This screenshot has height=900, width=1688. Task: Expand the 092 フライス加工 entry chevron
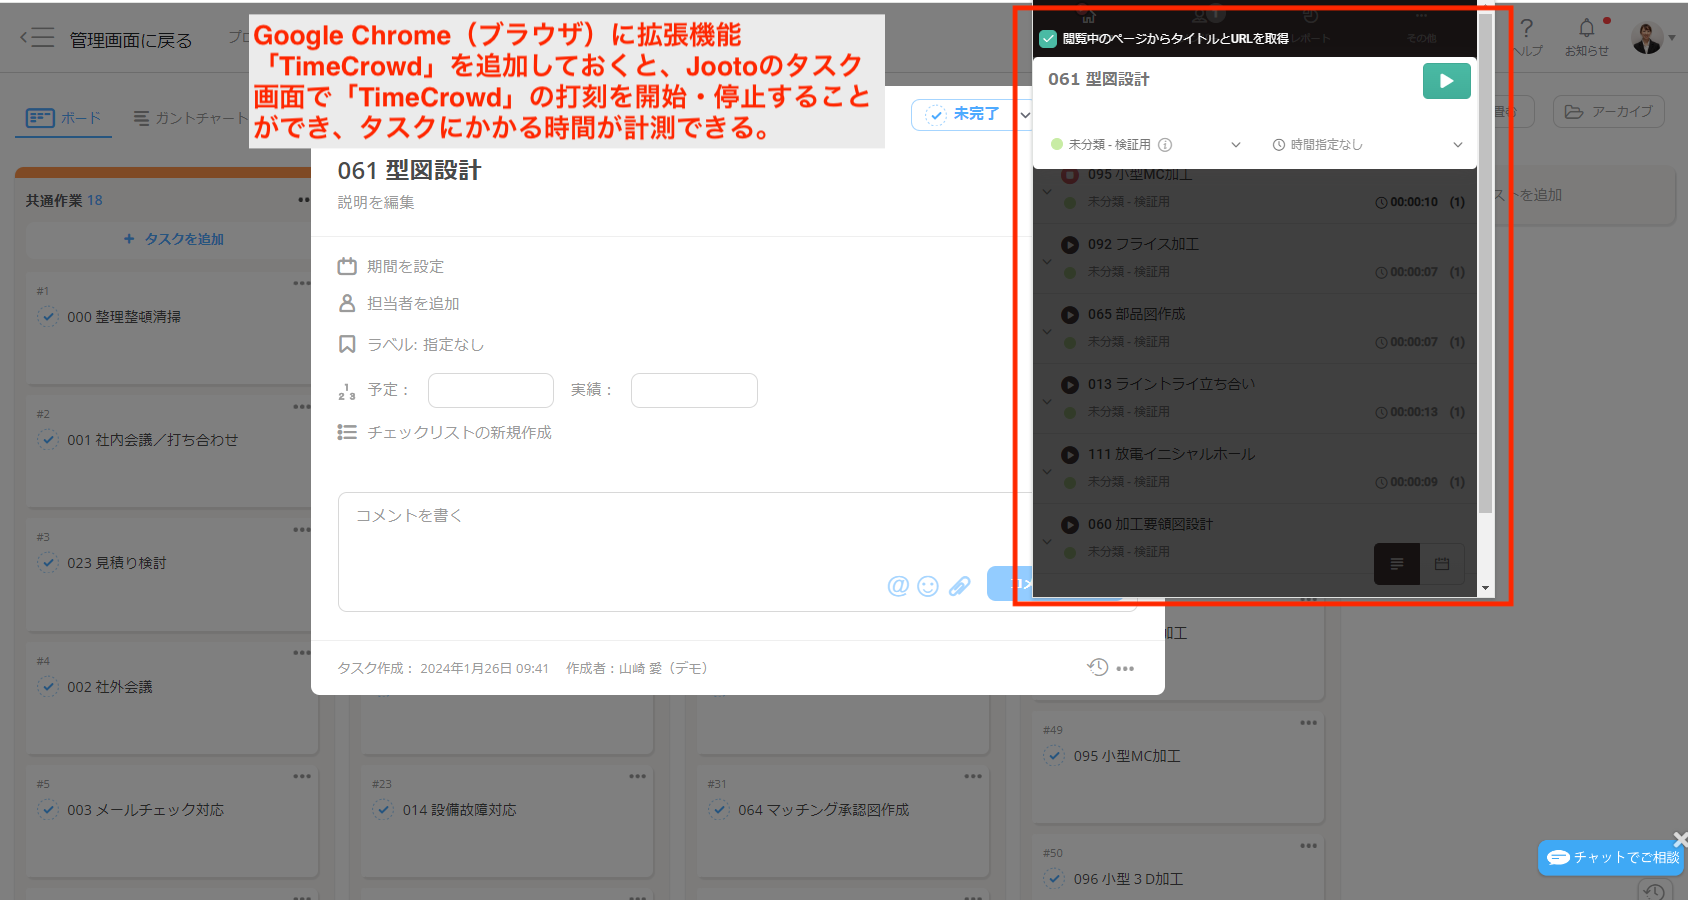point(1047,261)
